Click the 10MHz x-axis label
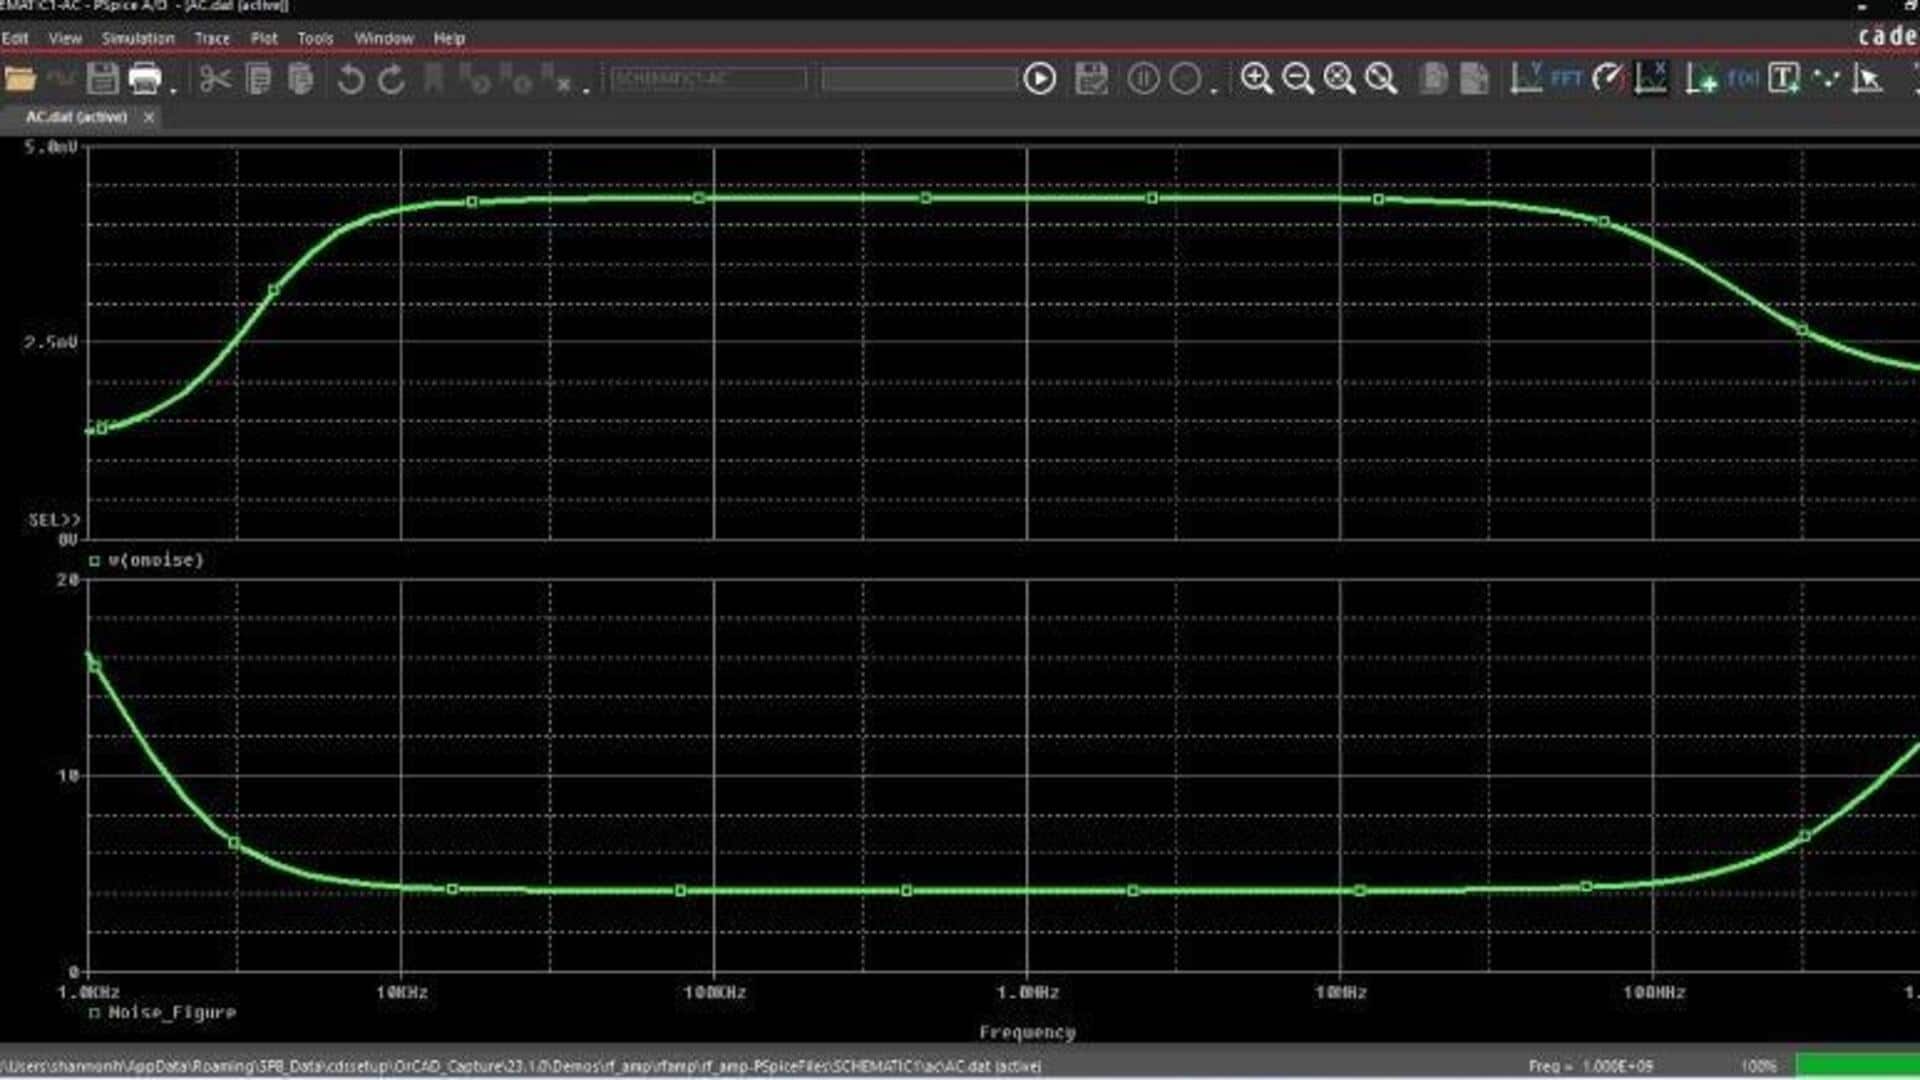Screen dimensions: 1920x1080 (x=1341, y=993)
